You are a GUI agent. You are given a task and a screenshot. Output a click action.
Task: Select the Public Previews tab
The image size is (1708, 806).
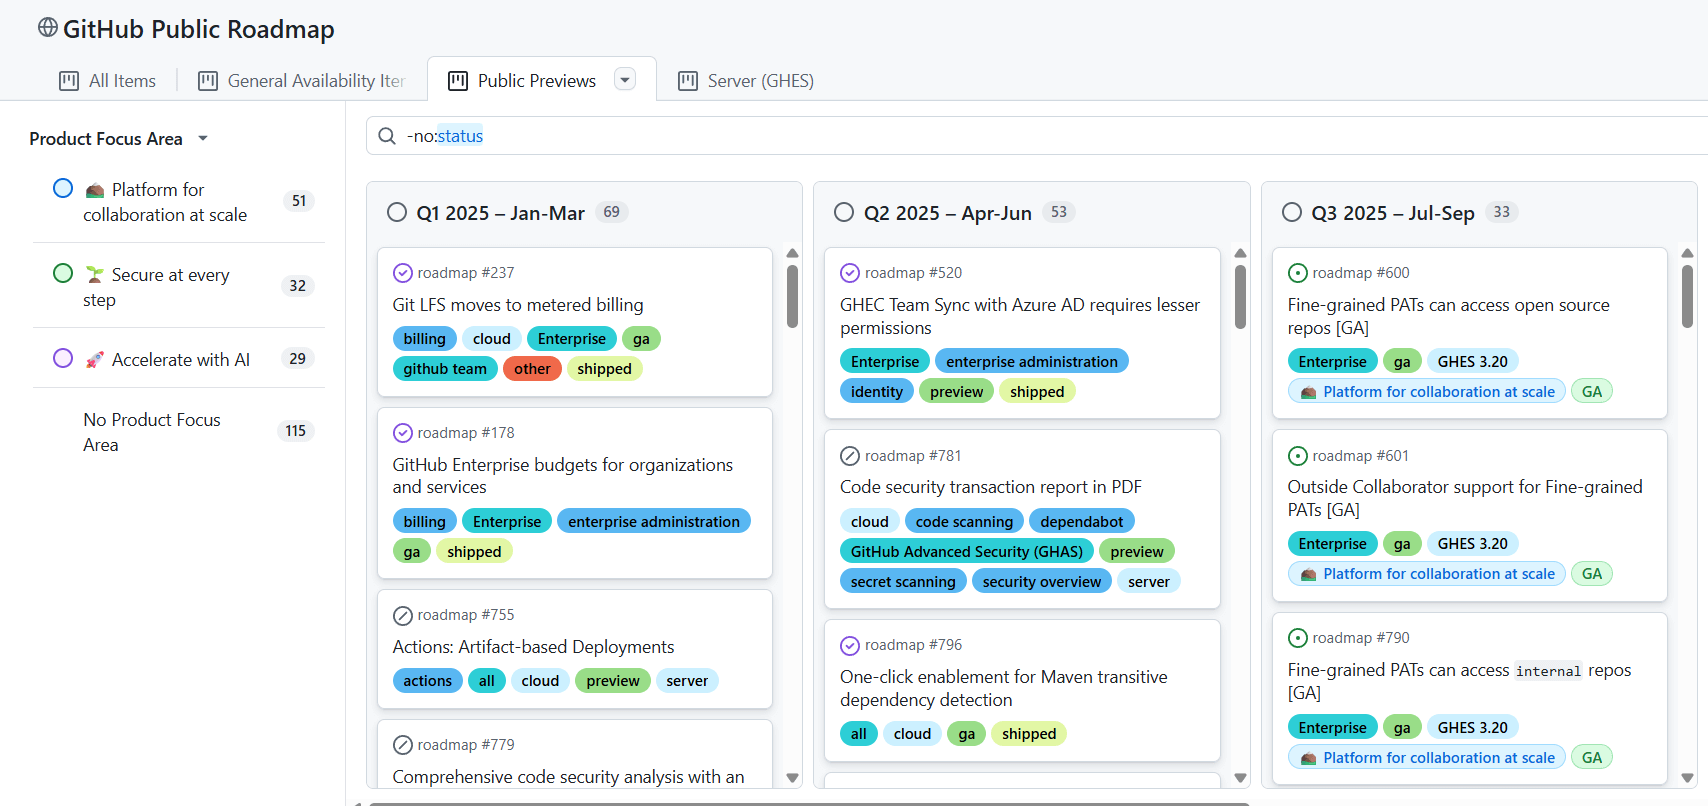(537, 81)
